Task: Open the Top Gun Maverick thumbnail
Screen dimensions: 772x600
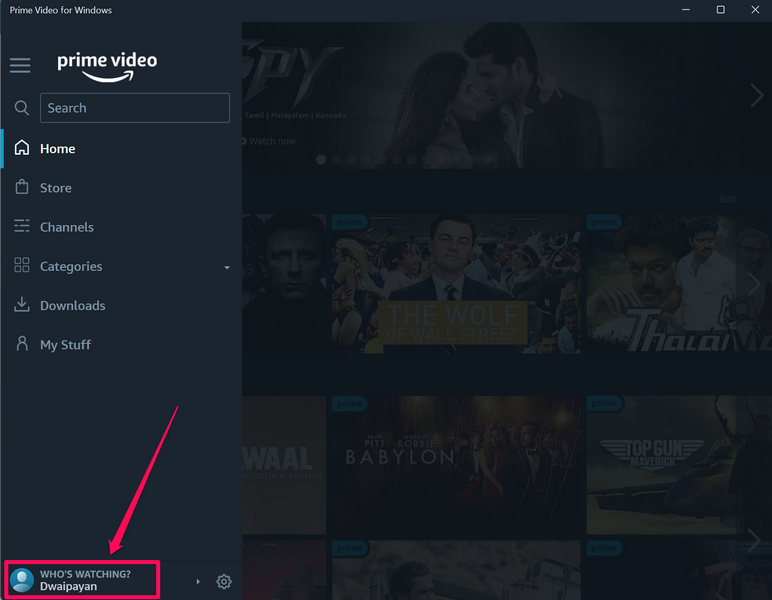Action: pos(679,465)
